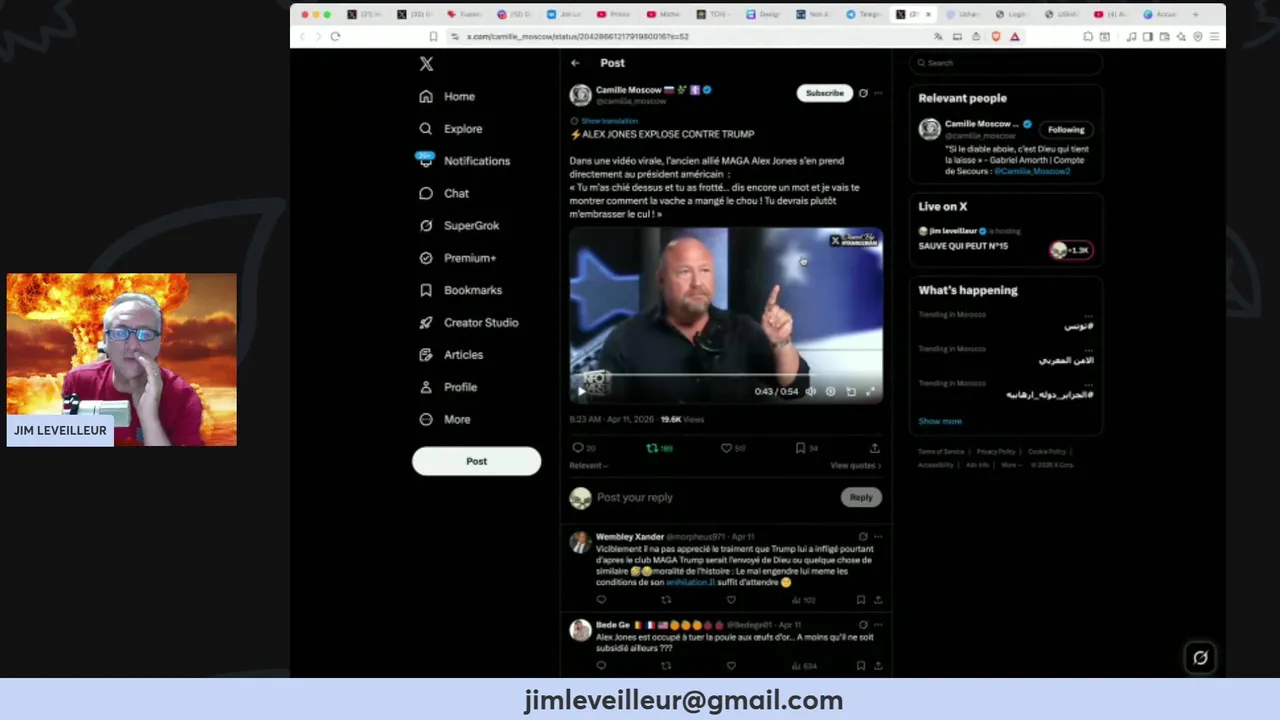Image resolution: width=1280 pixels, height=720 pixels.
Task: Click the X logo in the sidebar
Action: (x=426, y=64)
